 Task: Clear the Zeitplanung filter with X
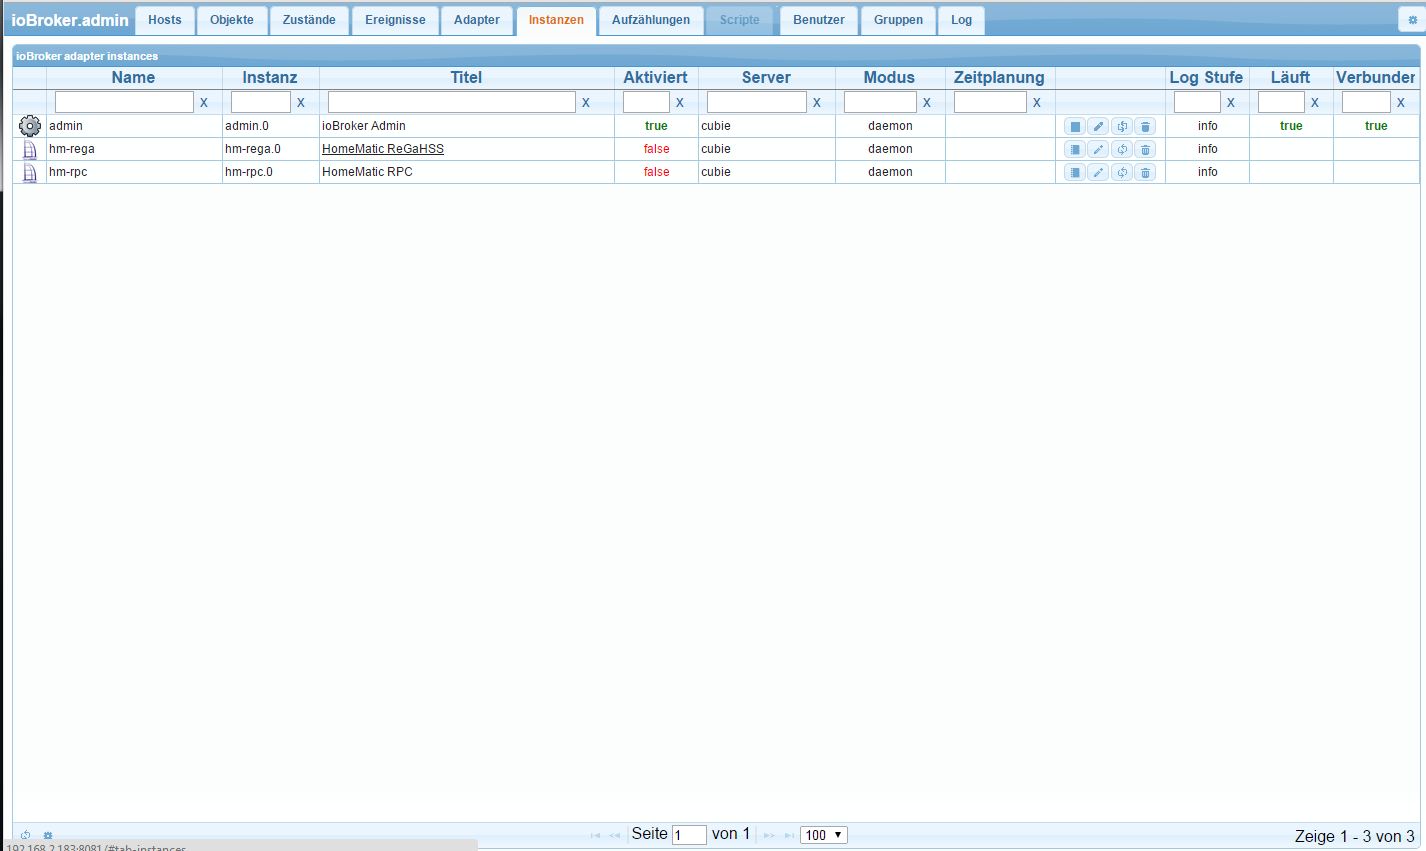(x=1037, y=103)
